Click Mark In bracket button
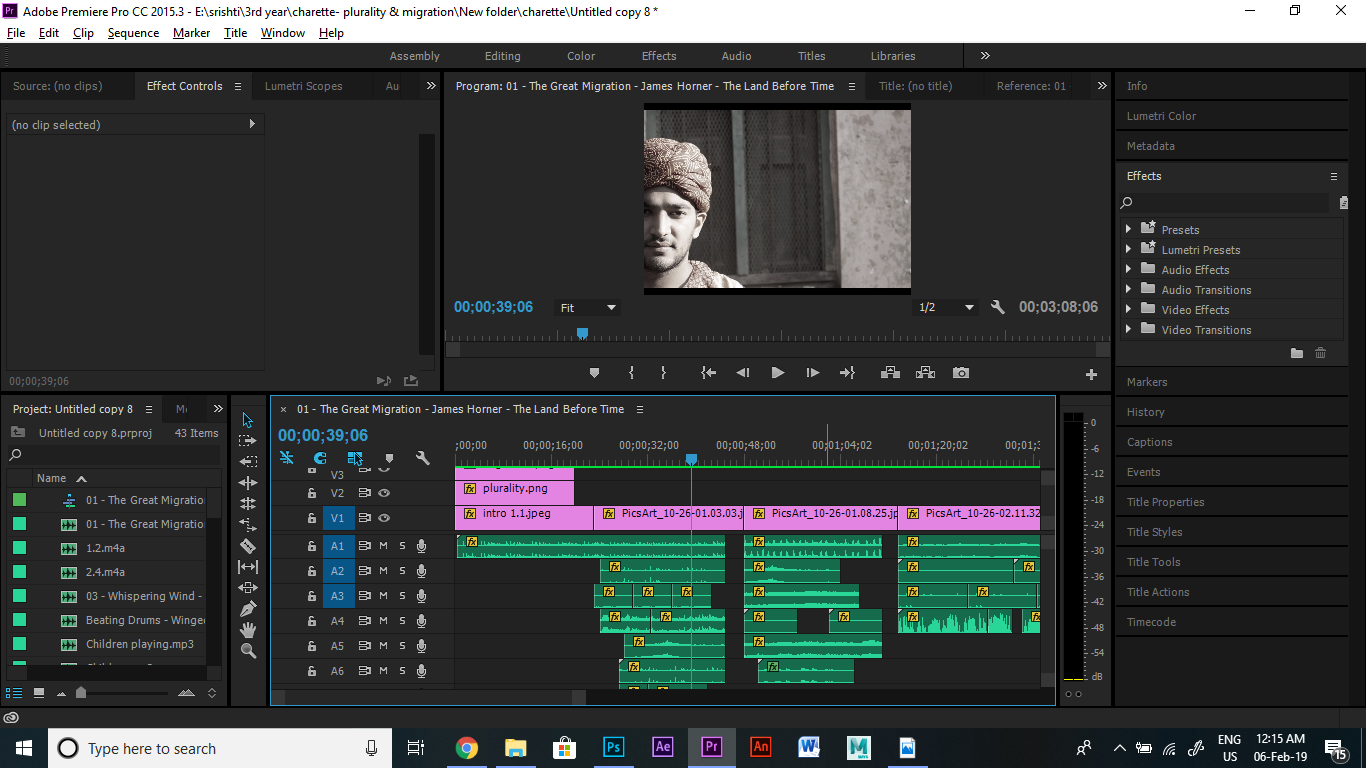This screenshot has height=768, width=1366. (x=632, y=373)
